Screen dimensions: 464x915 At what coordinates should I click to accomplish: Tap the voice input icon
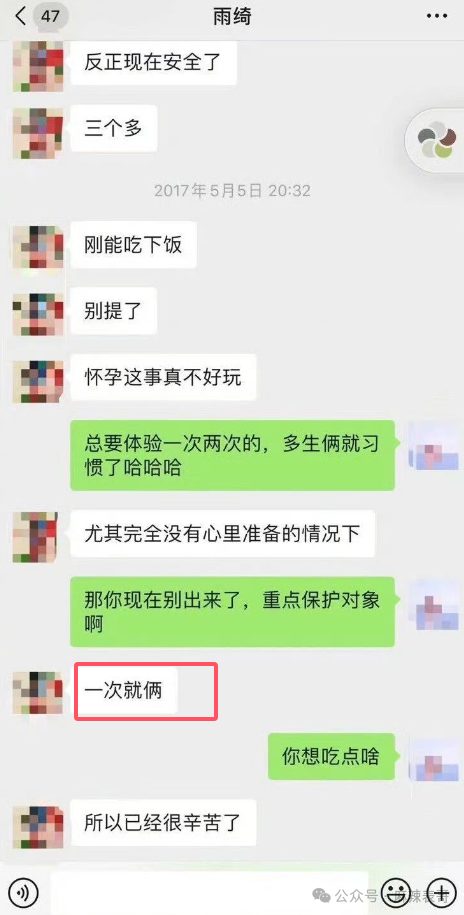click(x=23, y=892)
